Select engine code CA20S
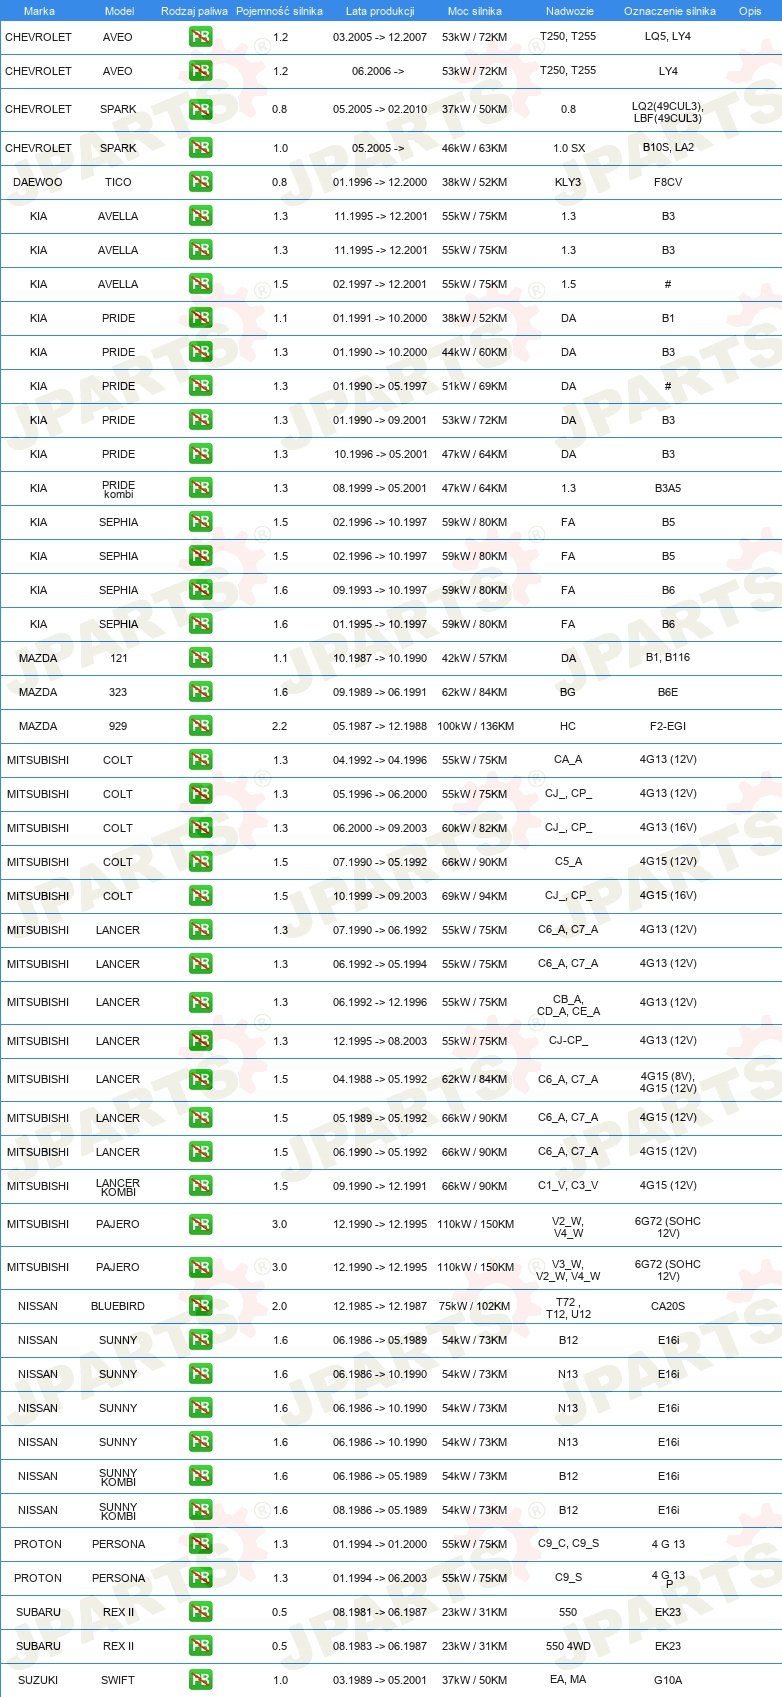782x1697 pixels. (x=668, y=1306)
